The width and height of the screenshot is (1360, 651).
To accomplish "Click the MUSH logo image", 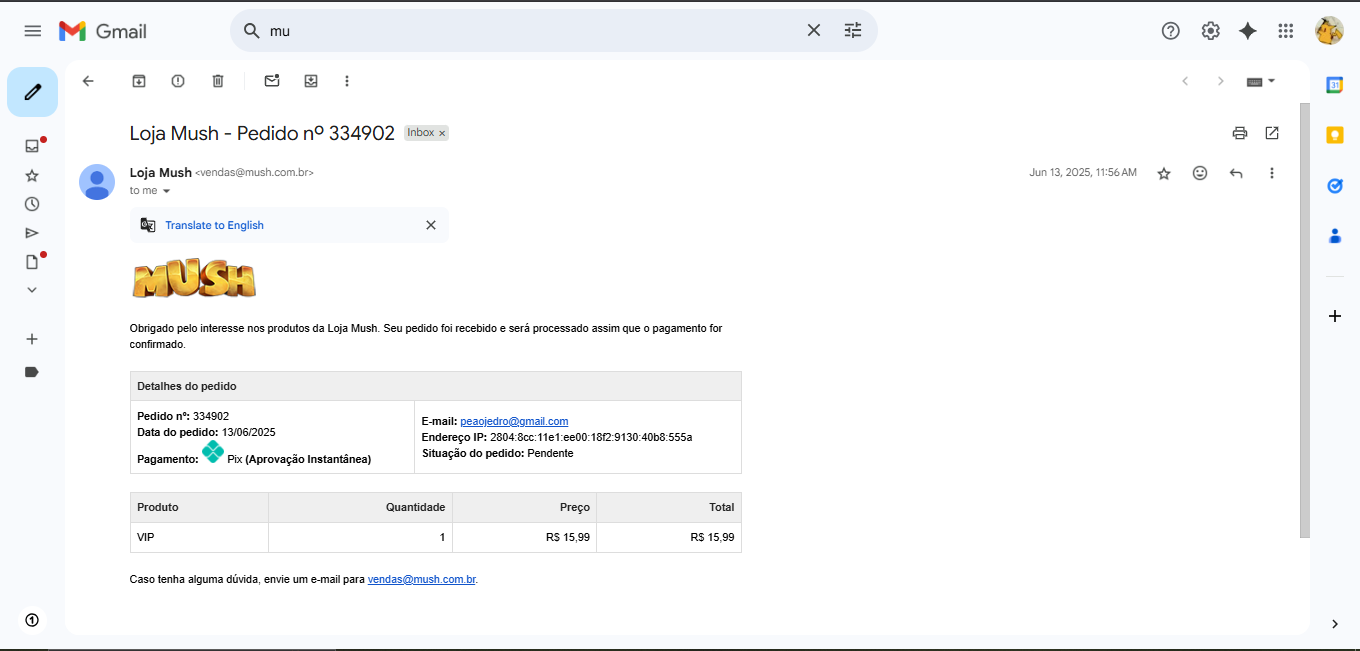I will point(194,279).
